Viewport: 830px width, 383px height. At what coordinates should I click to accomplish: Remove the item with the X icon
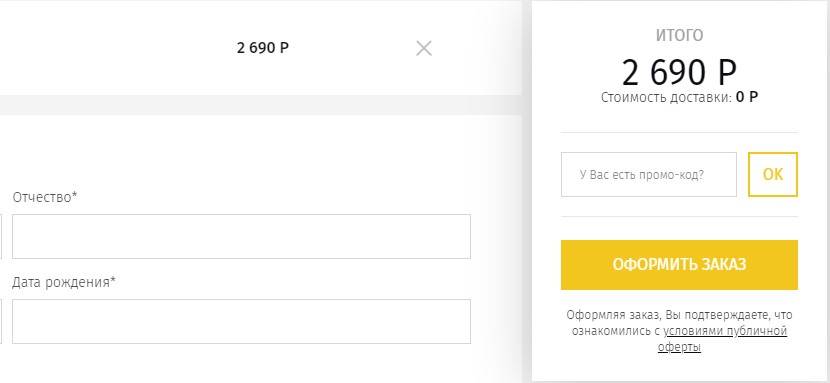pyautogui.click(x=423, y=48)
